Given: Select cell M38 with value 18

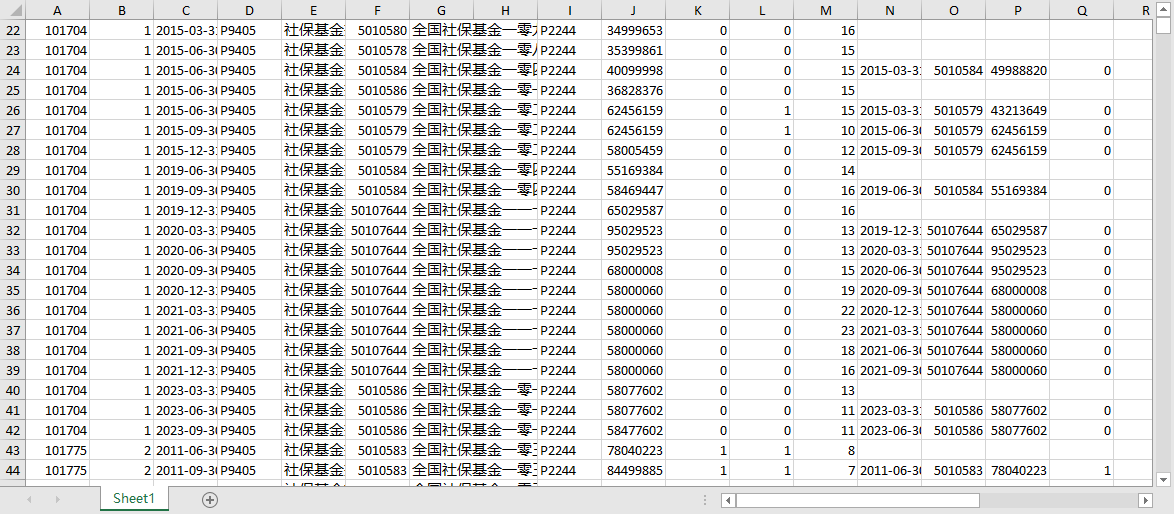Looking at the screenshot, I should pyautogui.click(x=825, y=350).
